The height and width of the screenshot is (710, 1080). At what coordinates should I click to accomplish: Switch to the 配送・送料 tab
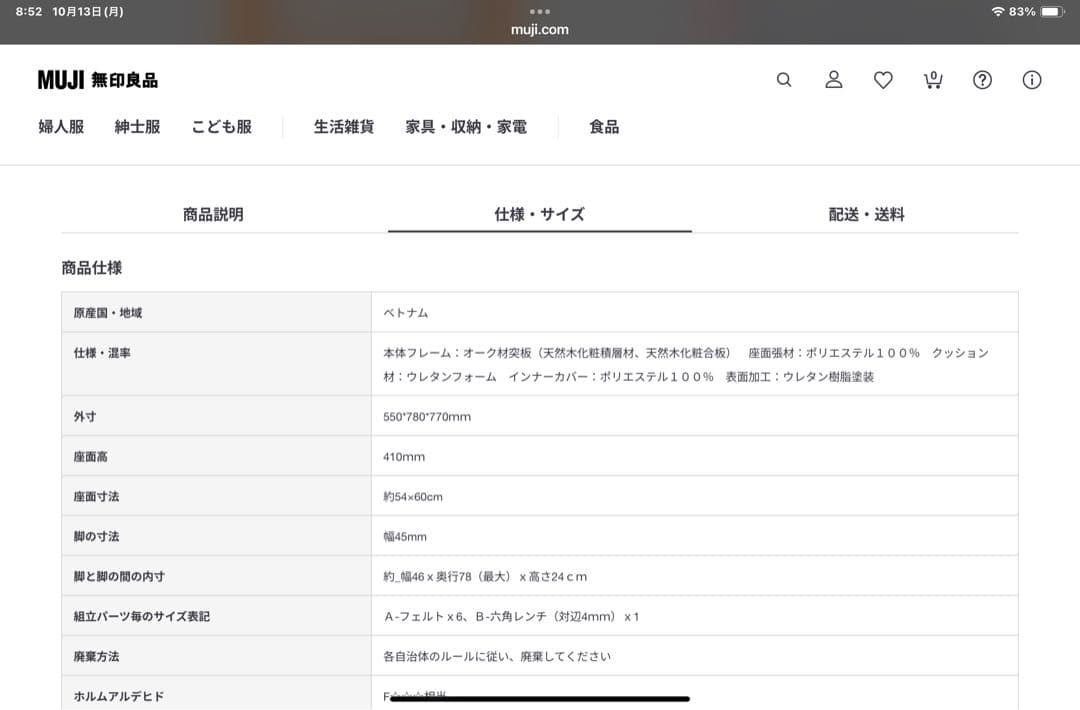click(x=868, y=214)
